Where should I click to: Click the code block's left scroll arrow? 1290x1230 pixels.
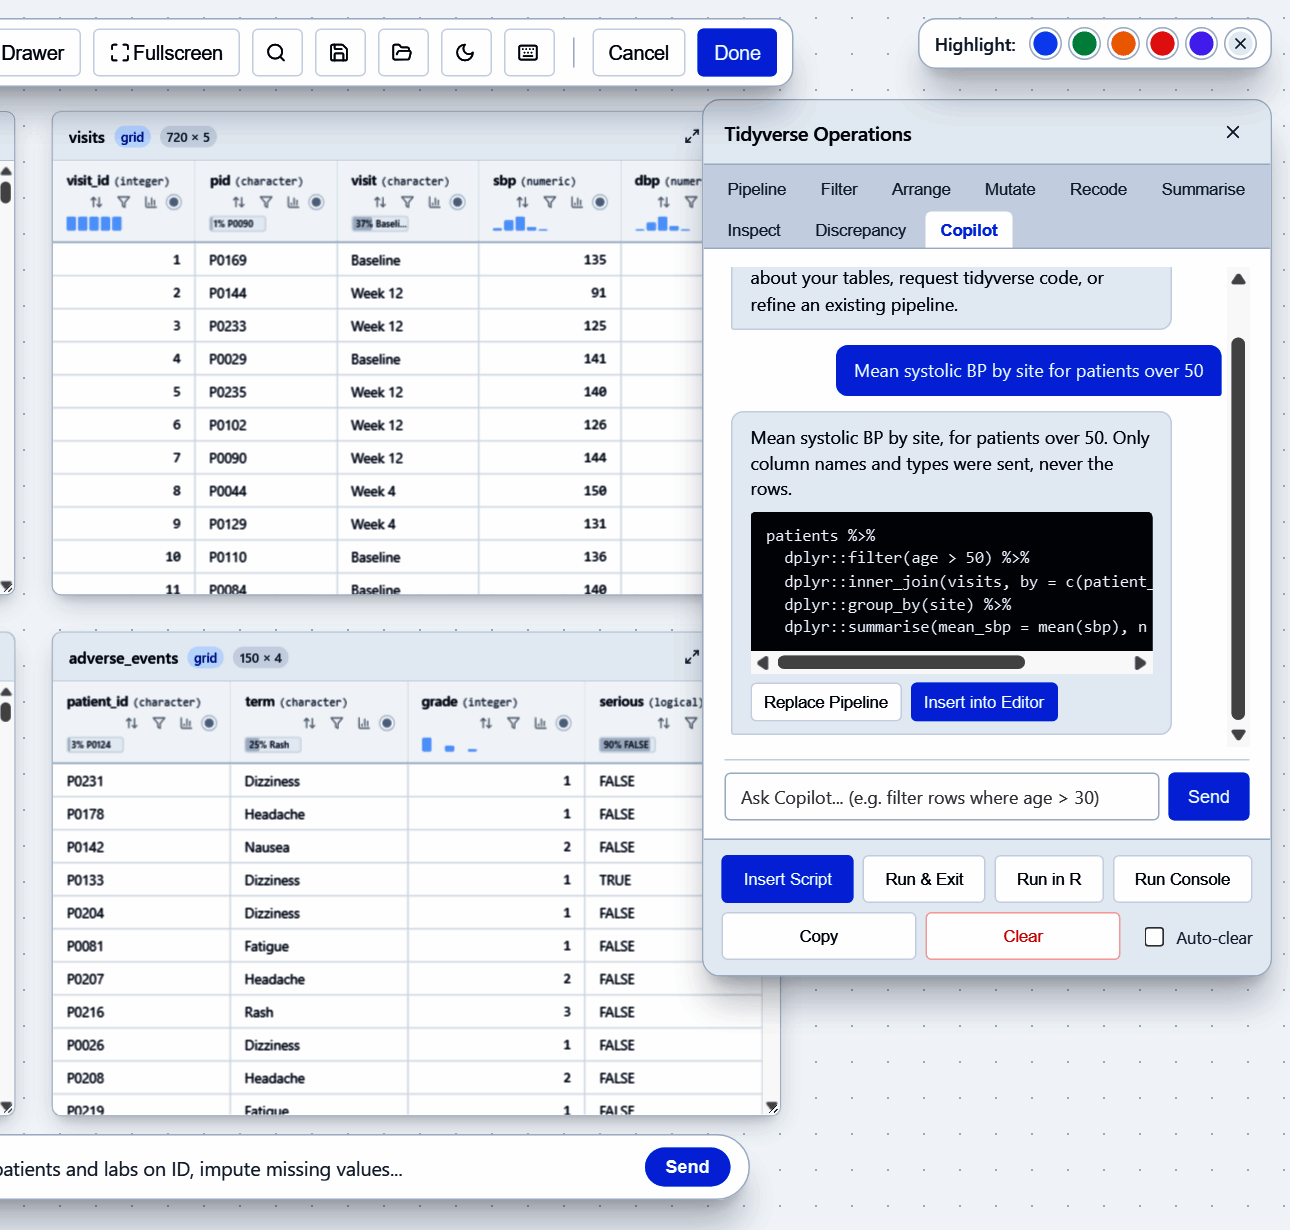coord(763,663)
